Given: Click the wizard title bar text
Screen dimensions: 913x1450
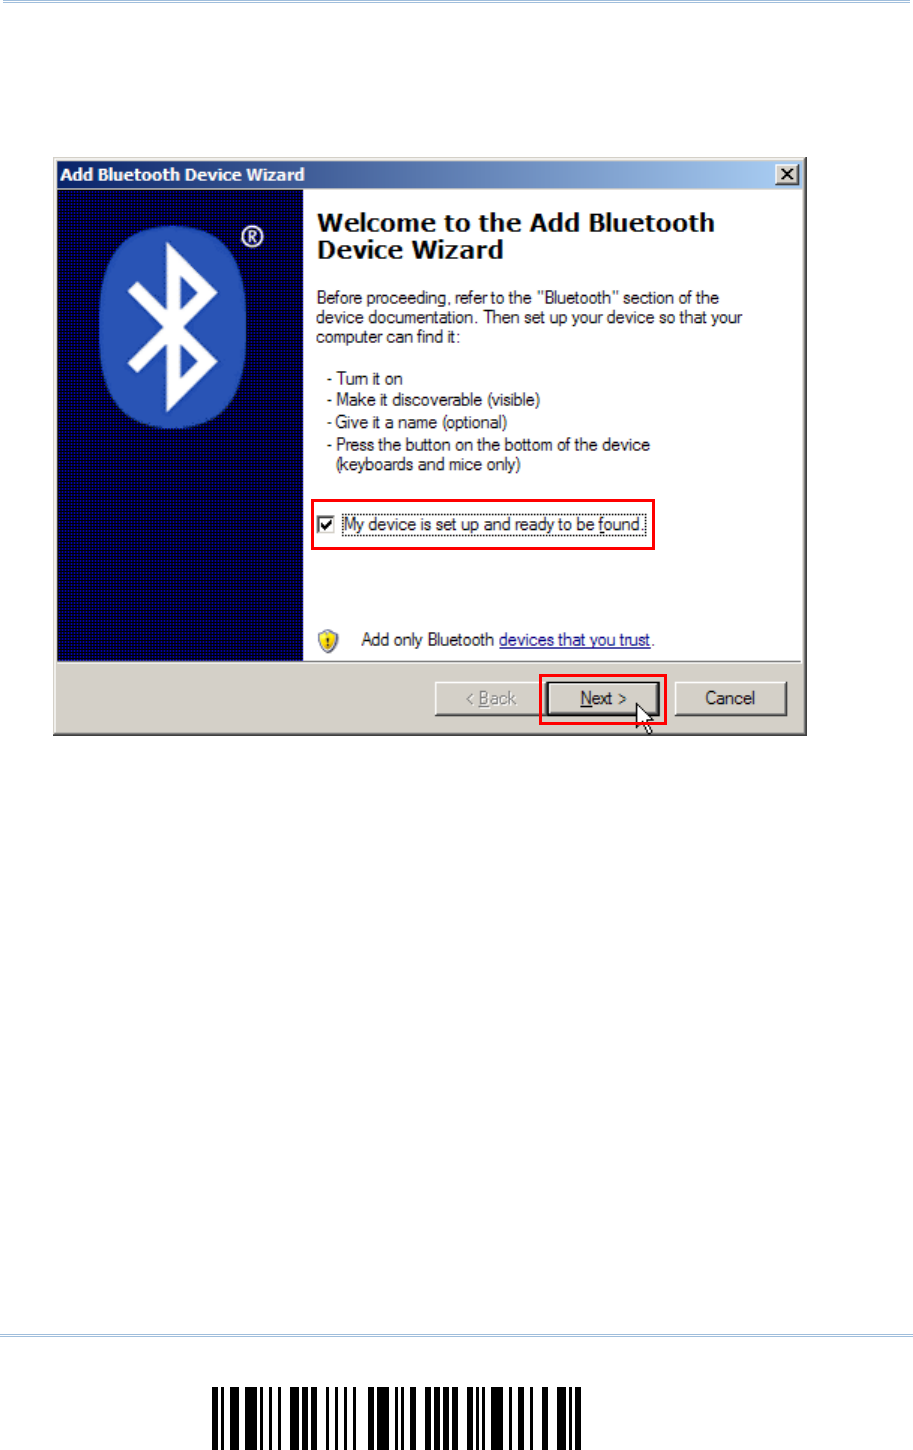Looking at the screenshot, I should tap(182, 175).
